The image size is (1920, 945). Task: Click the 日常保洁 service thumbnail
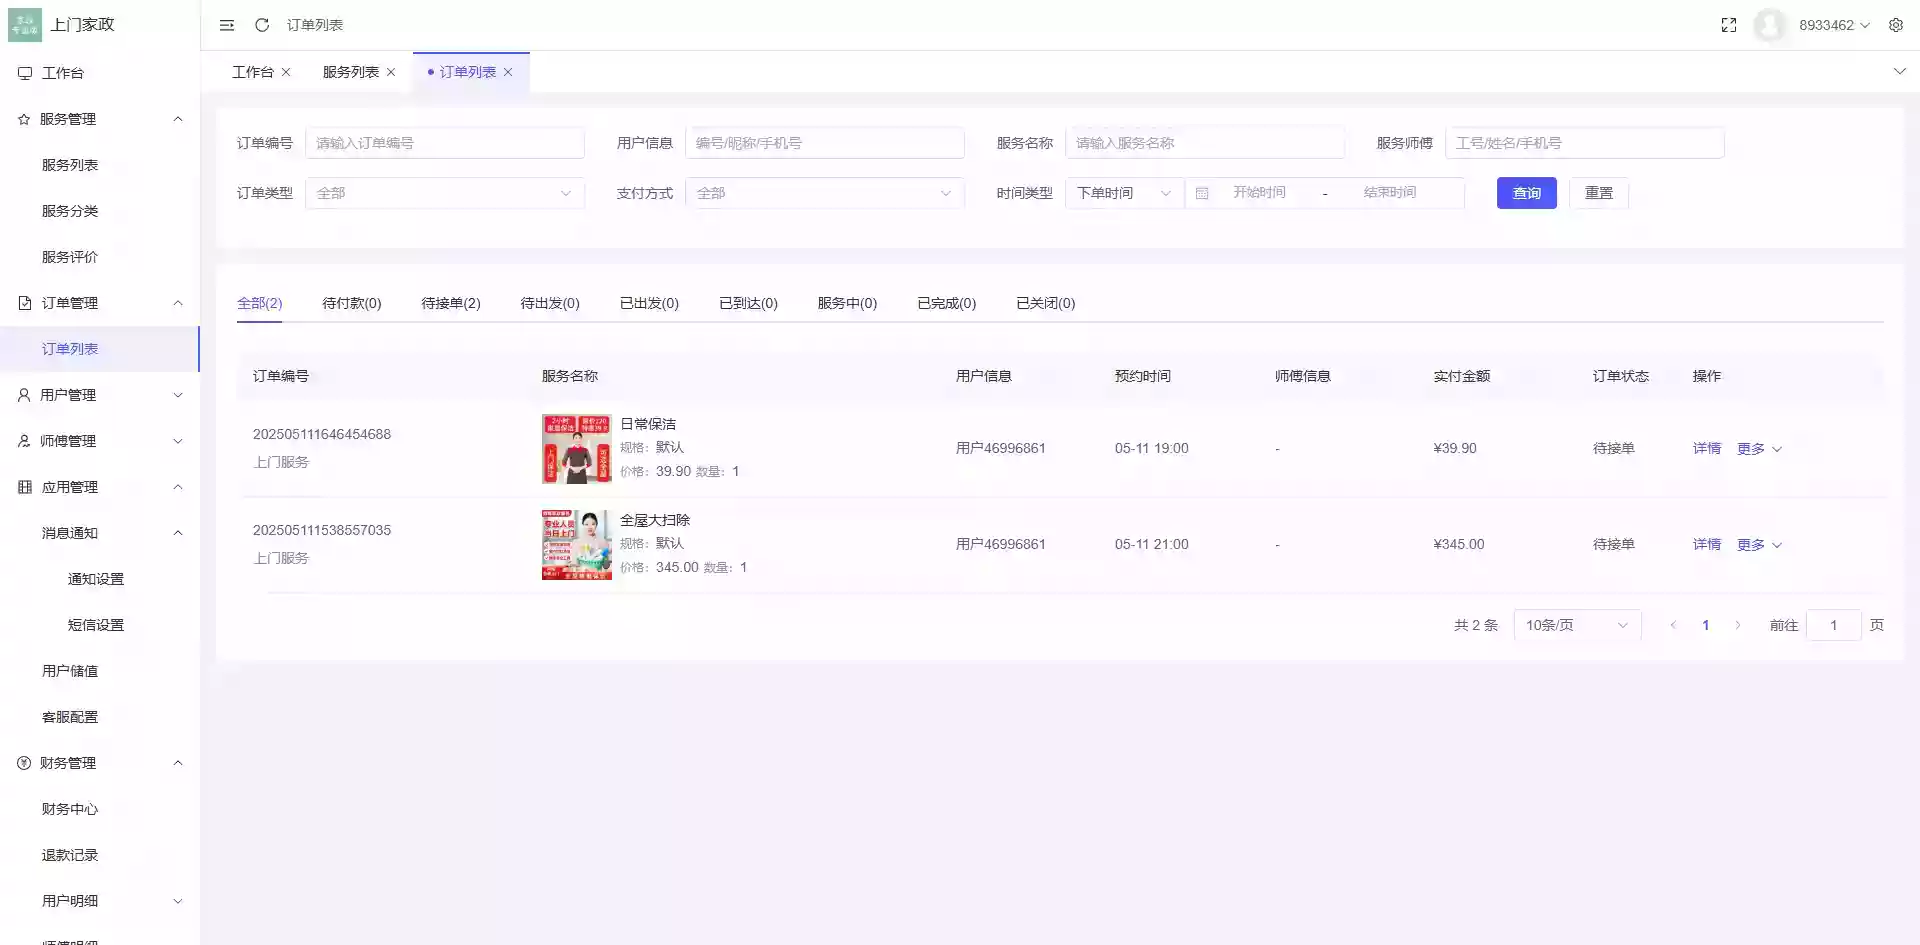[576, 449]
